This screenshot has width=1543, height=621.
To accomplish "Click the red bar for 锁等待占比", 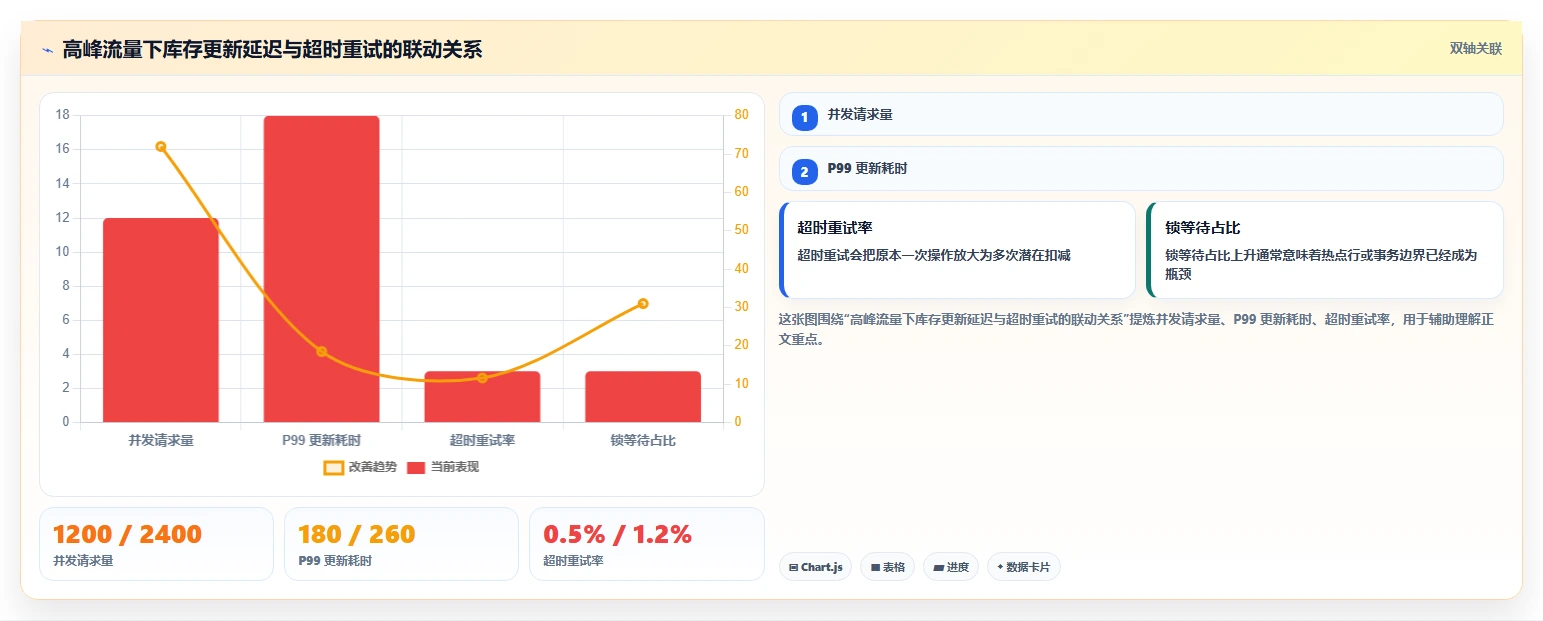I will [x=643, y=397].
